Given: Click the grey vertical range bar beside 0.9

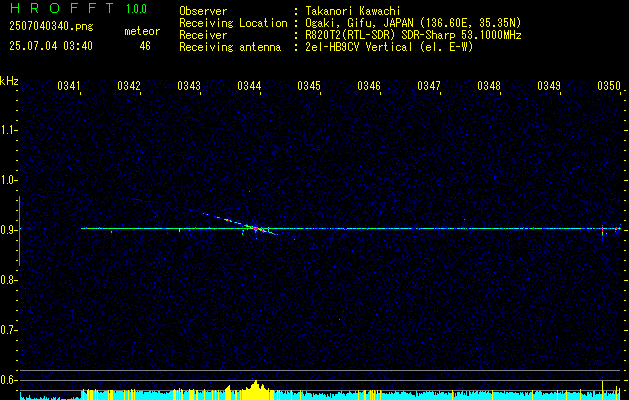Looking at the screenshot, I should coord(19,231).
